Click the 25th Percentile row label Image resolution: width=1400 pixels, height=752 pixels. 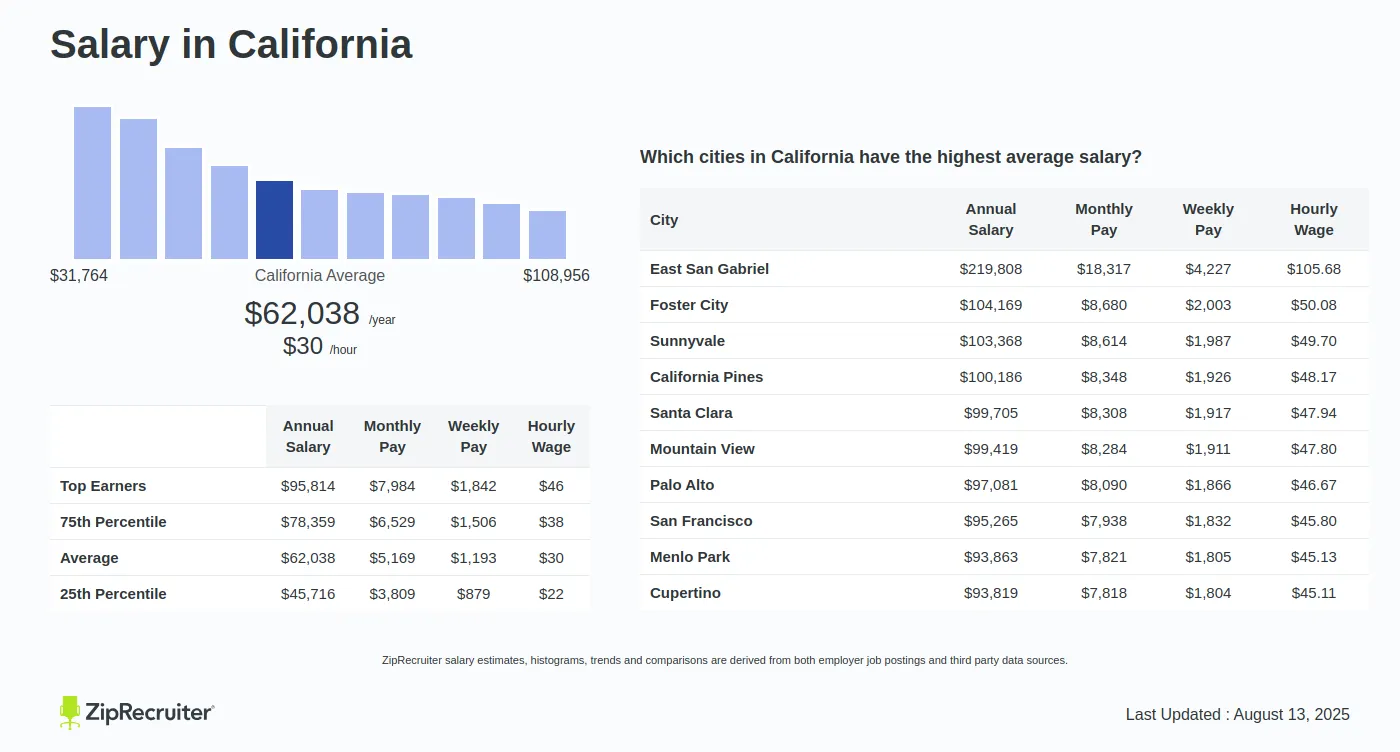[x=113, y=594]
